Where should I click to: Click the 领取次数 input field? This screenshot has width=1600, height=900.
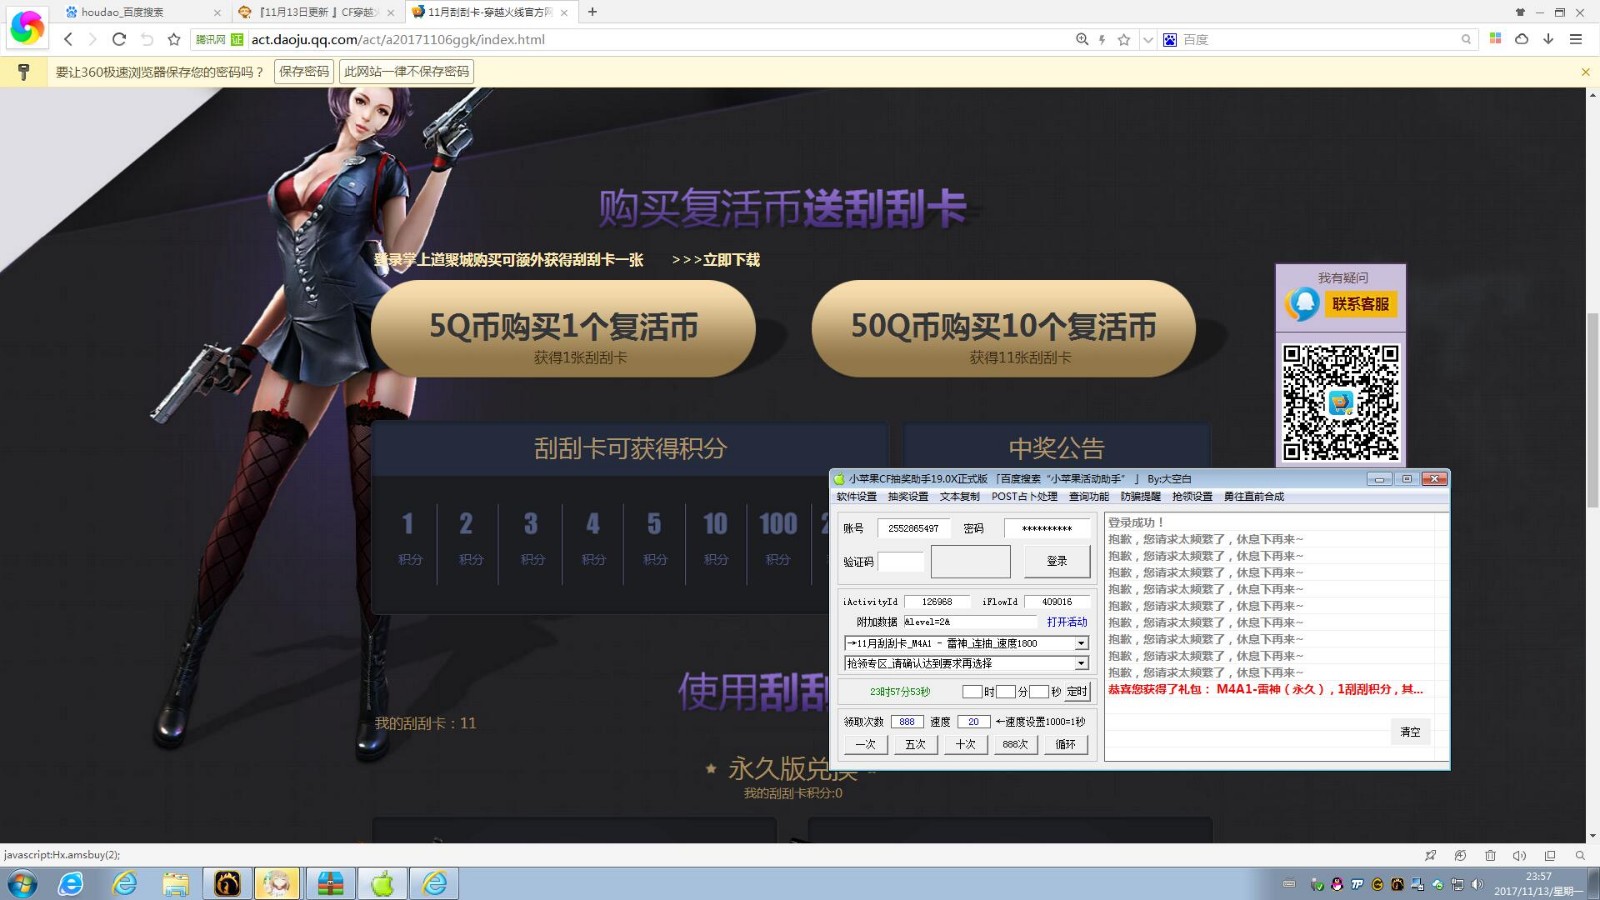(907, 721)
